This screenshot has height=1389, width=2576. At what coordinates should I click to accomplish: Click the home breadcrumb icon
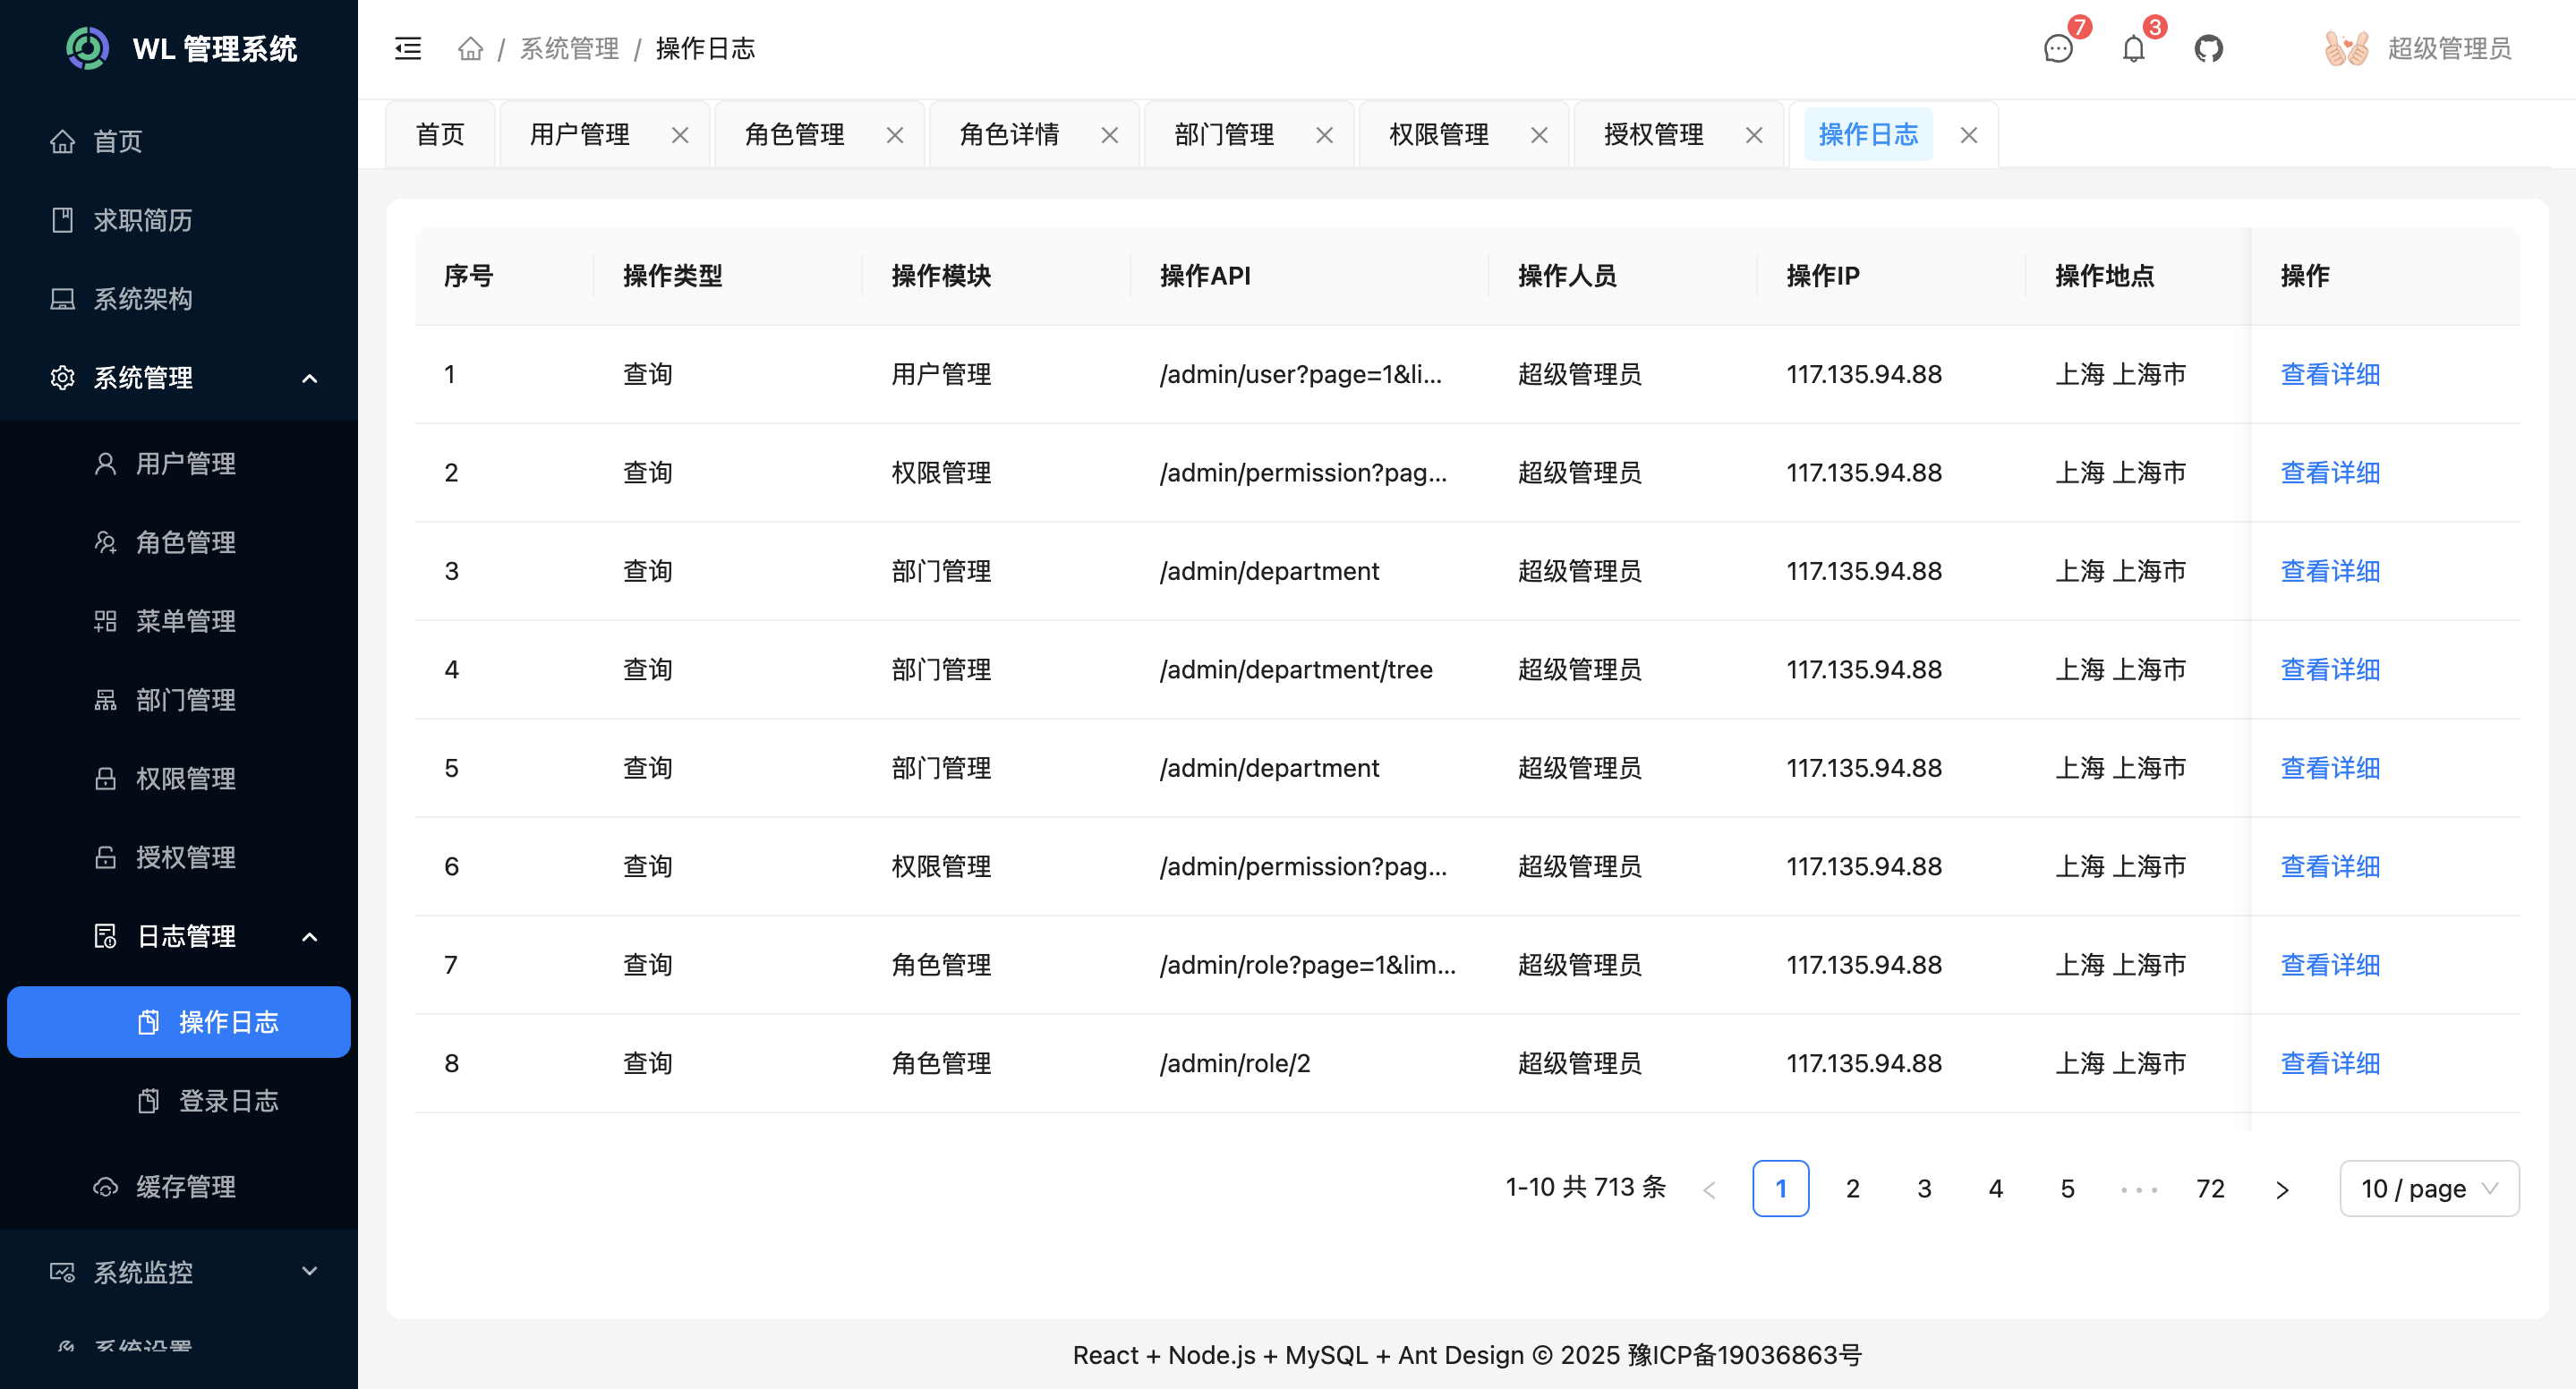pos(470,48)
